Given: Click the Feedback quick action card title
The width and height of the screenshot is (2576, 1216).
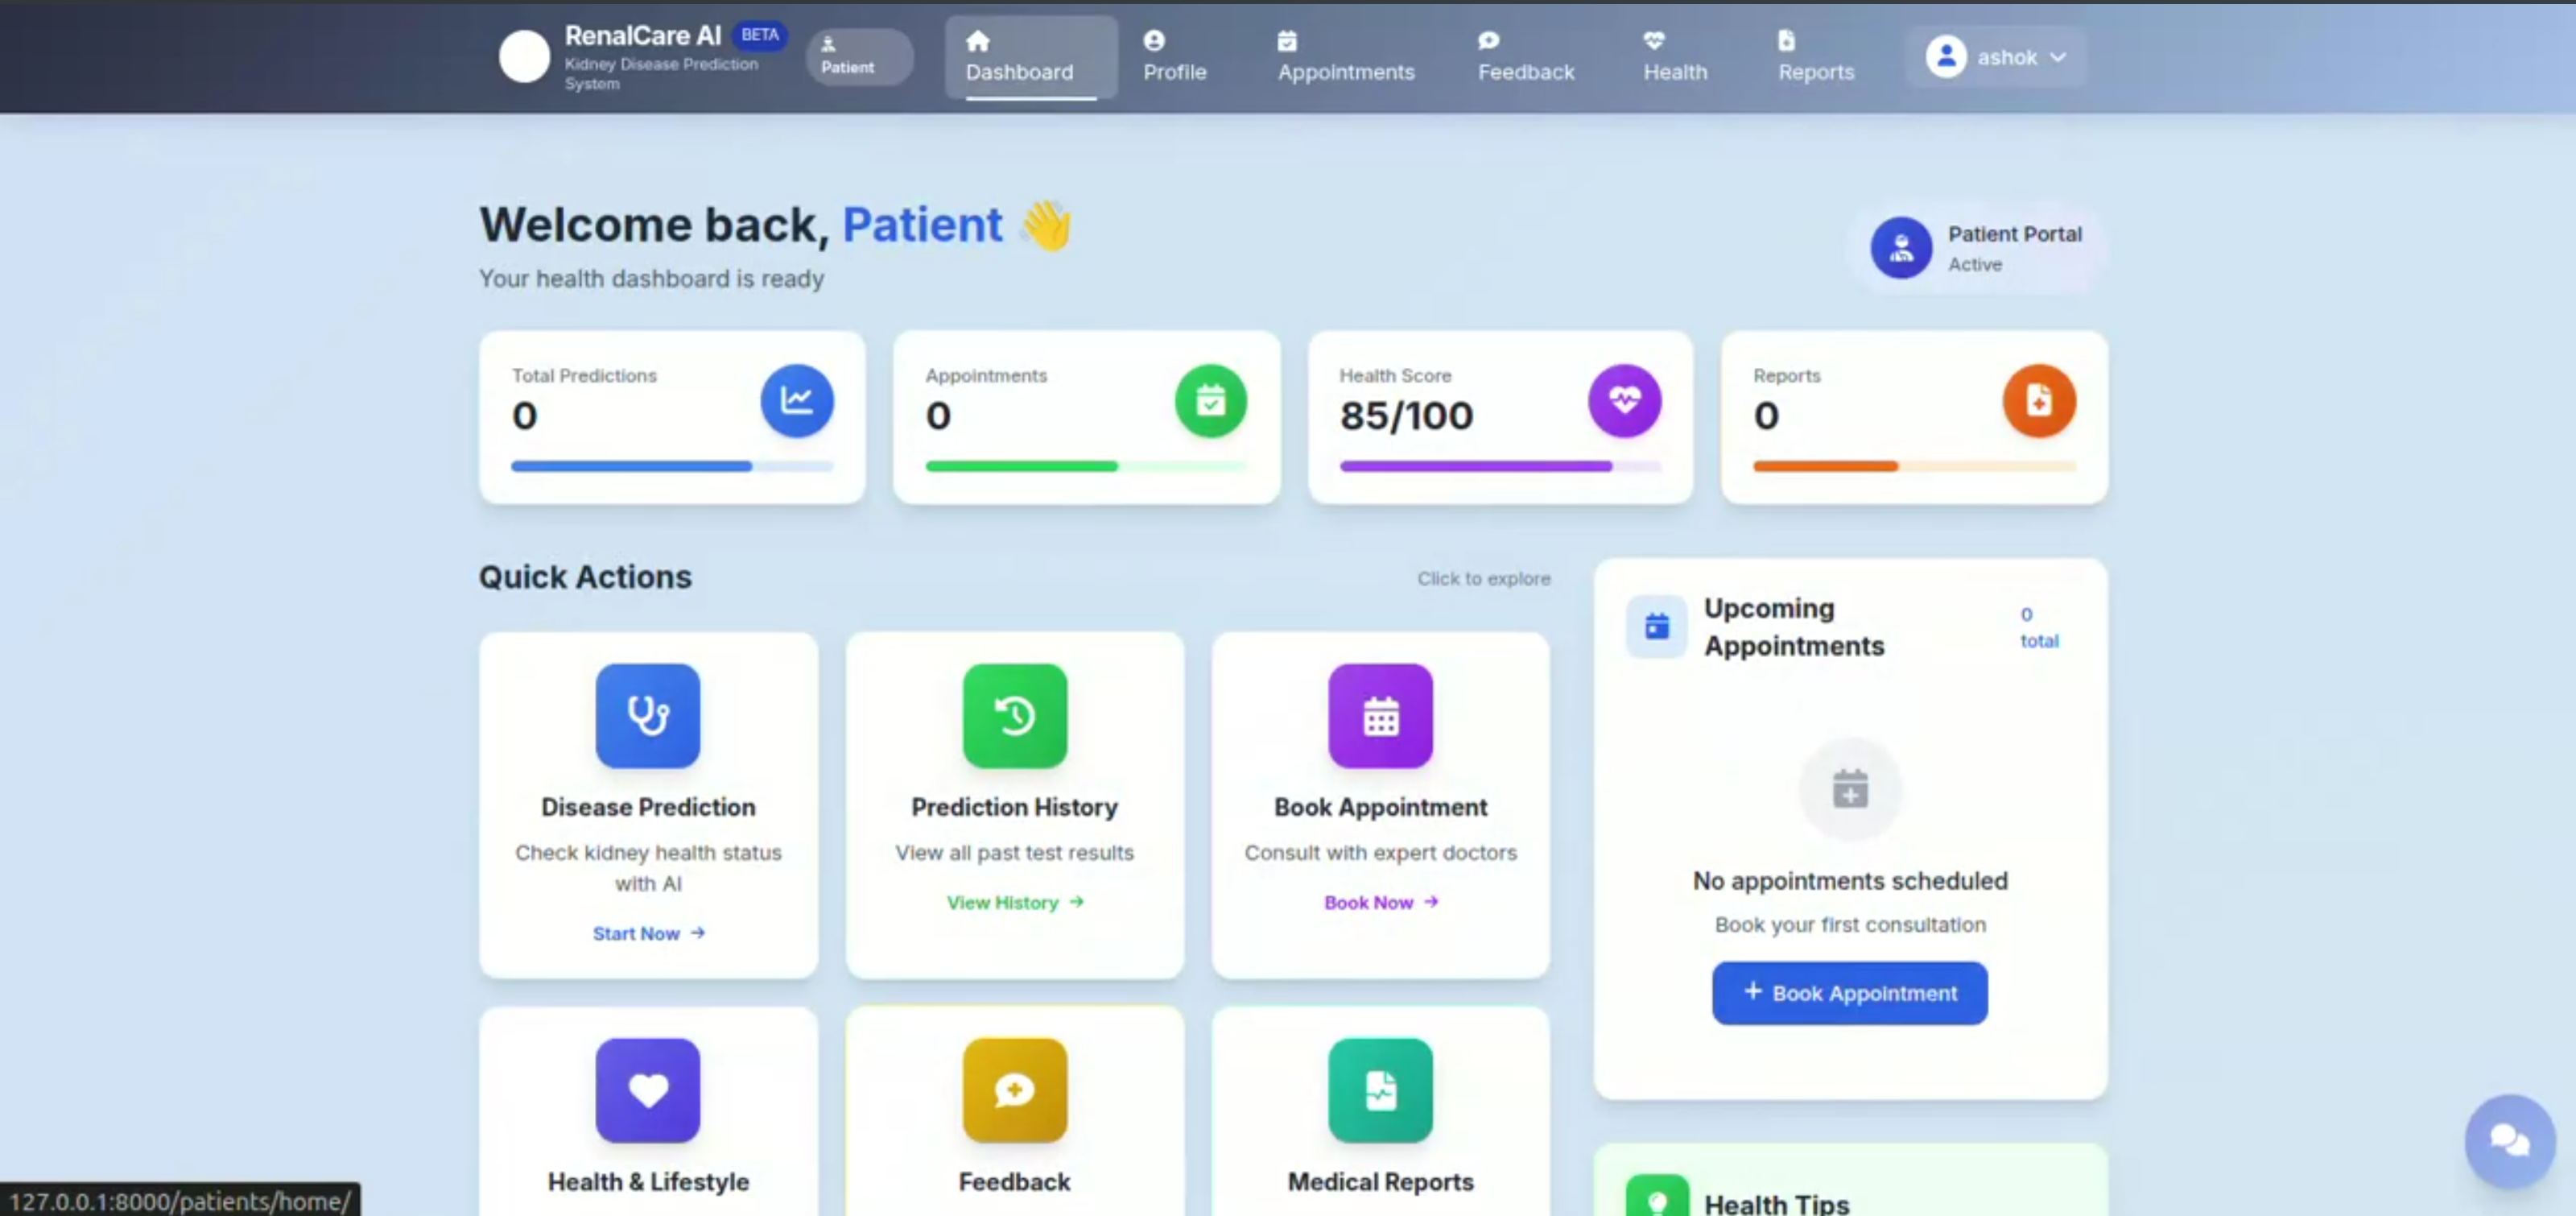Looking at the screenshot, I should click(1014, 1182).
